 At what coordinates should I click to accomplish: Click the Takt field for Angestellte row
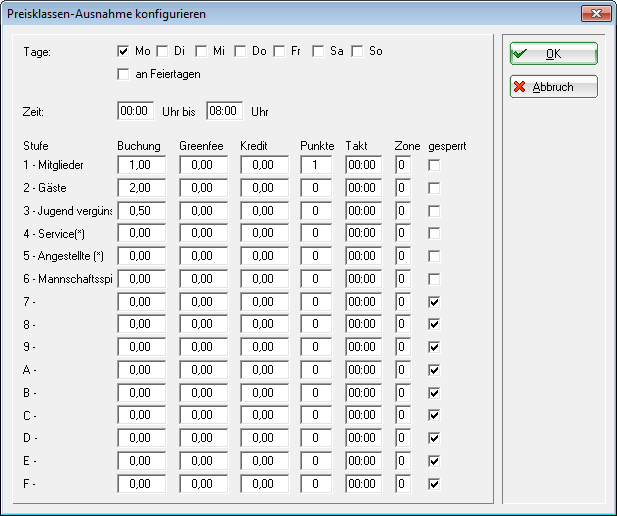[x=363, y=256]
